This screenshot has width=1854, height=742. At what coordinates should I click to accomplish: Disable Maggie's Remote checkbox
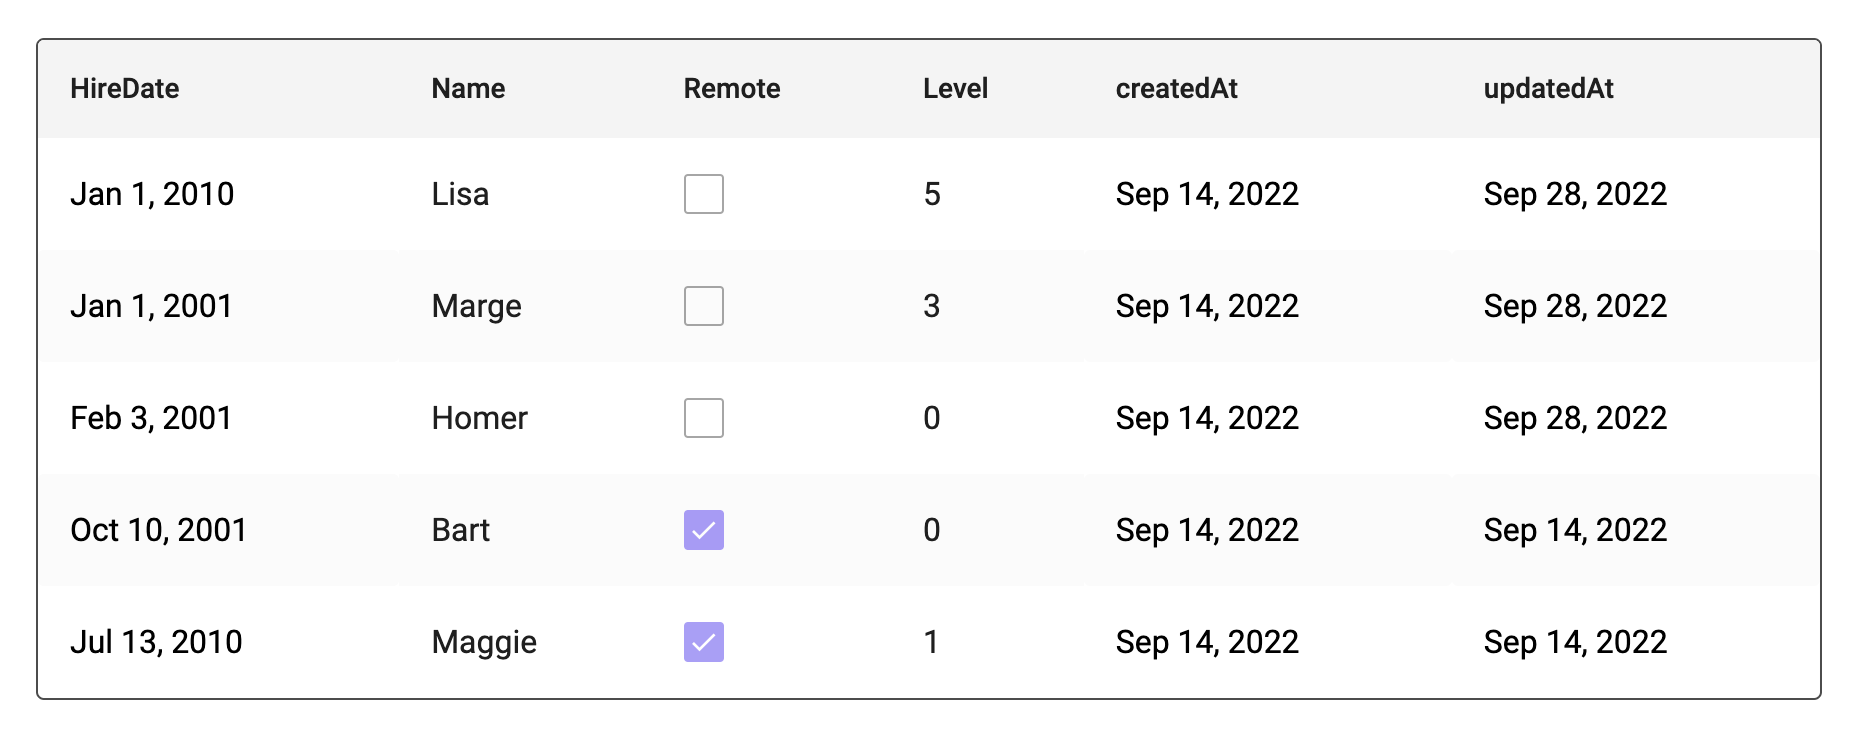tap(703, 642)
